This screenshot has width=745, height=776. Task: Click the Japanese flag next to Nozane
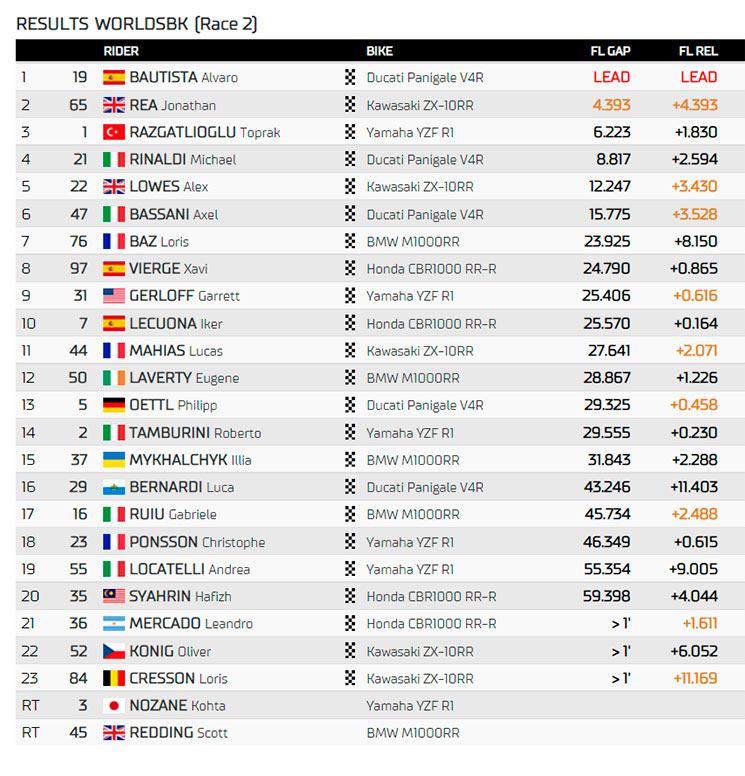pyautogui.click(x=114, y=705)
